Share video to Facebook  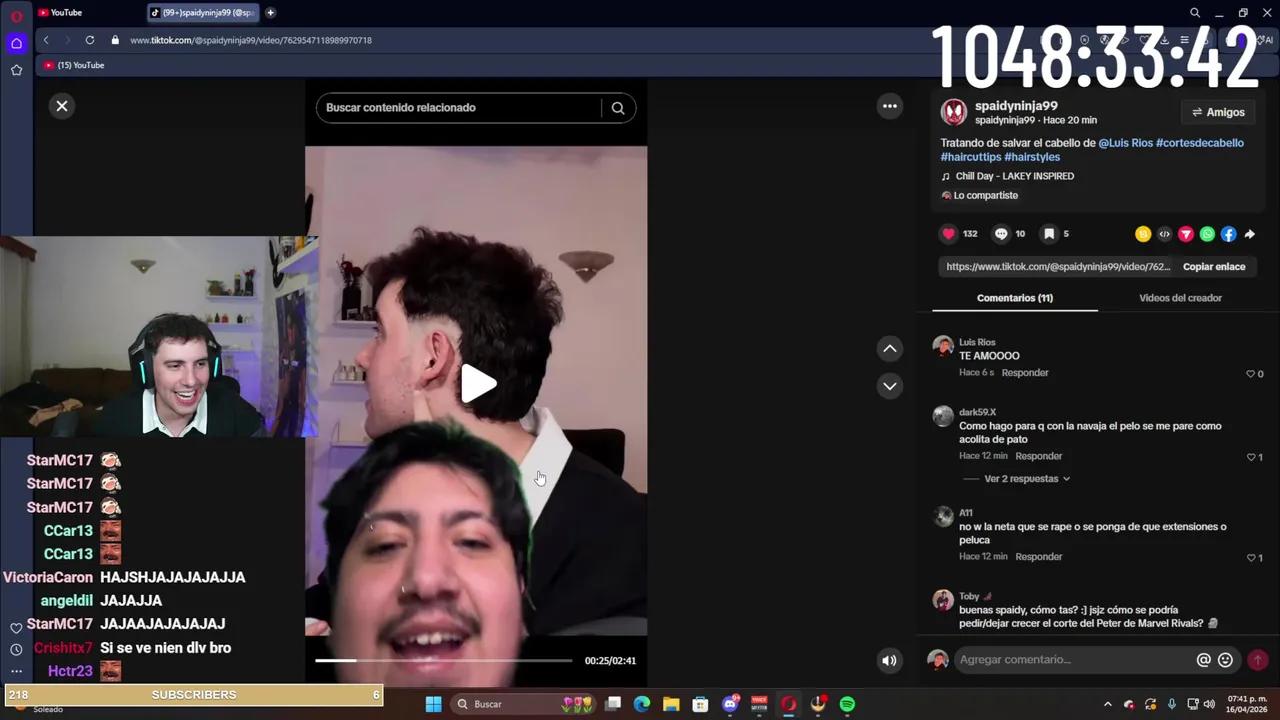point(1228,234)
